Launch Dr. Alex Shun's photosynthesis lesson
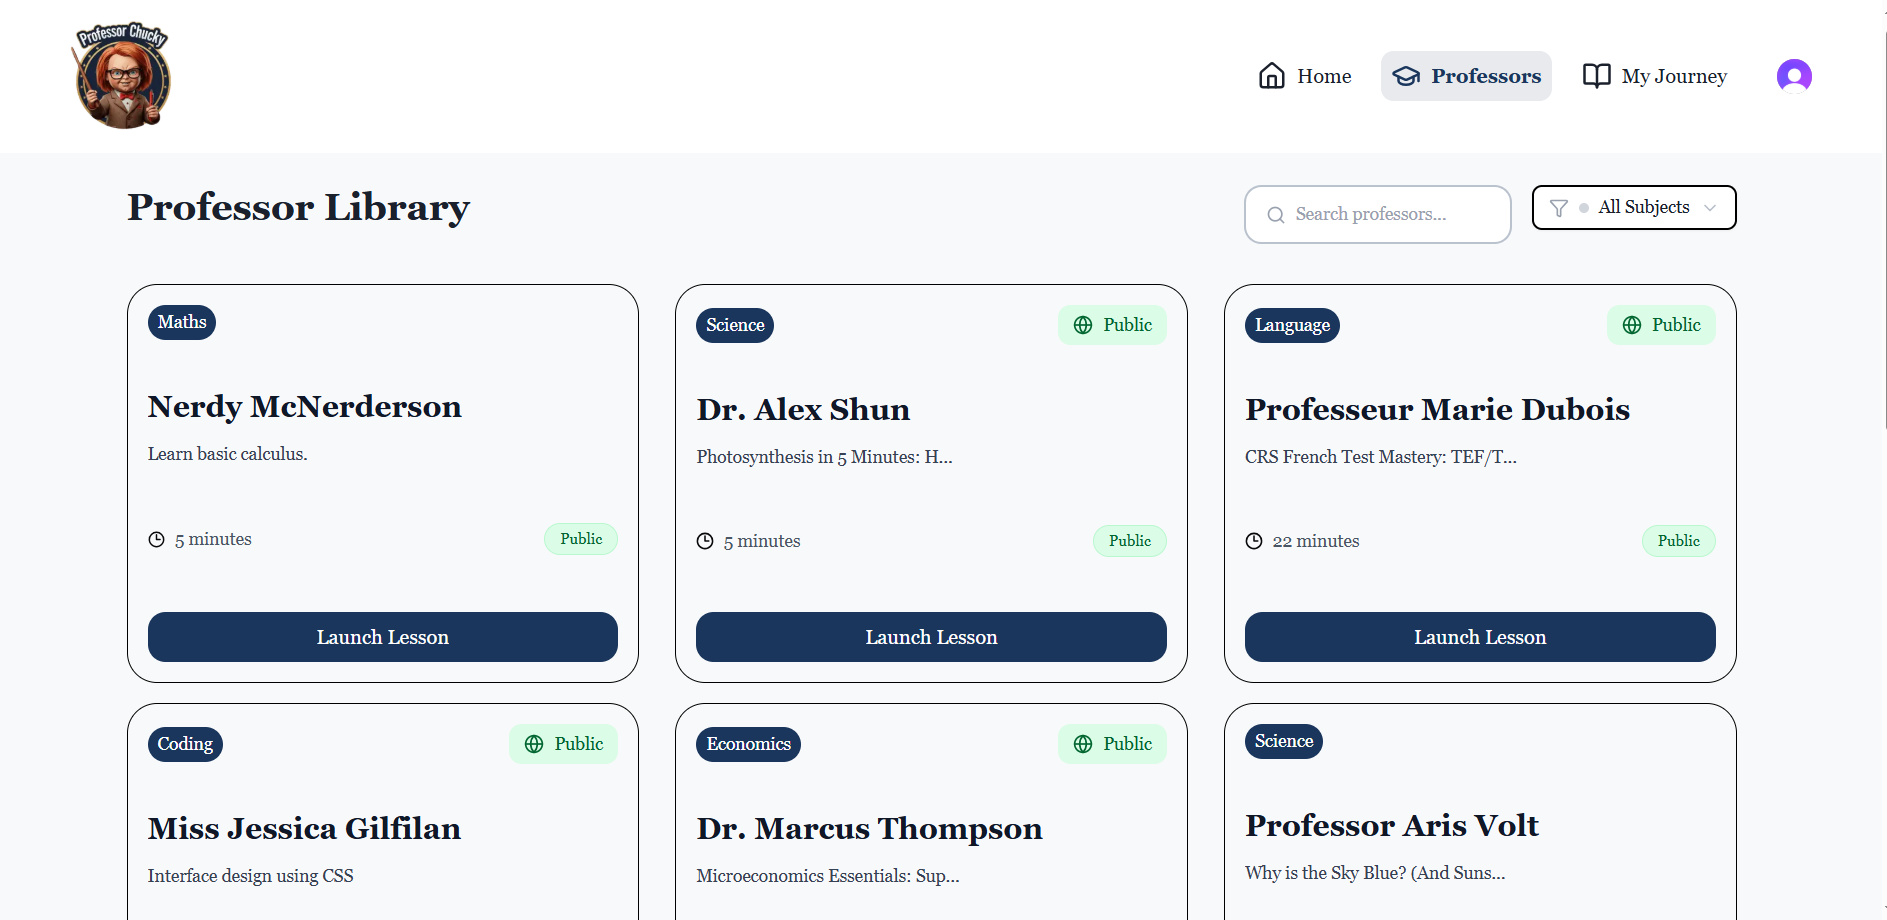 pos(931,637)
